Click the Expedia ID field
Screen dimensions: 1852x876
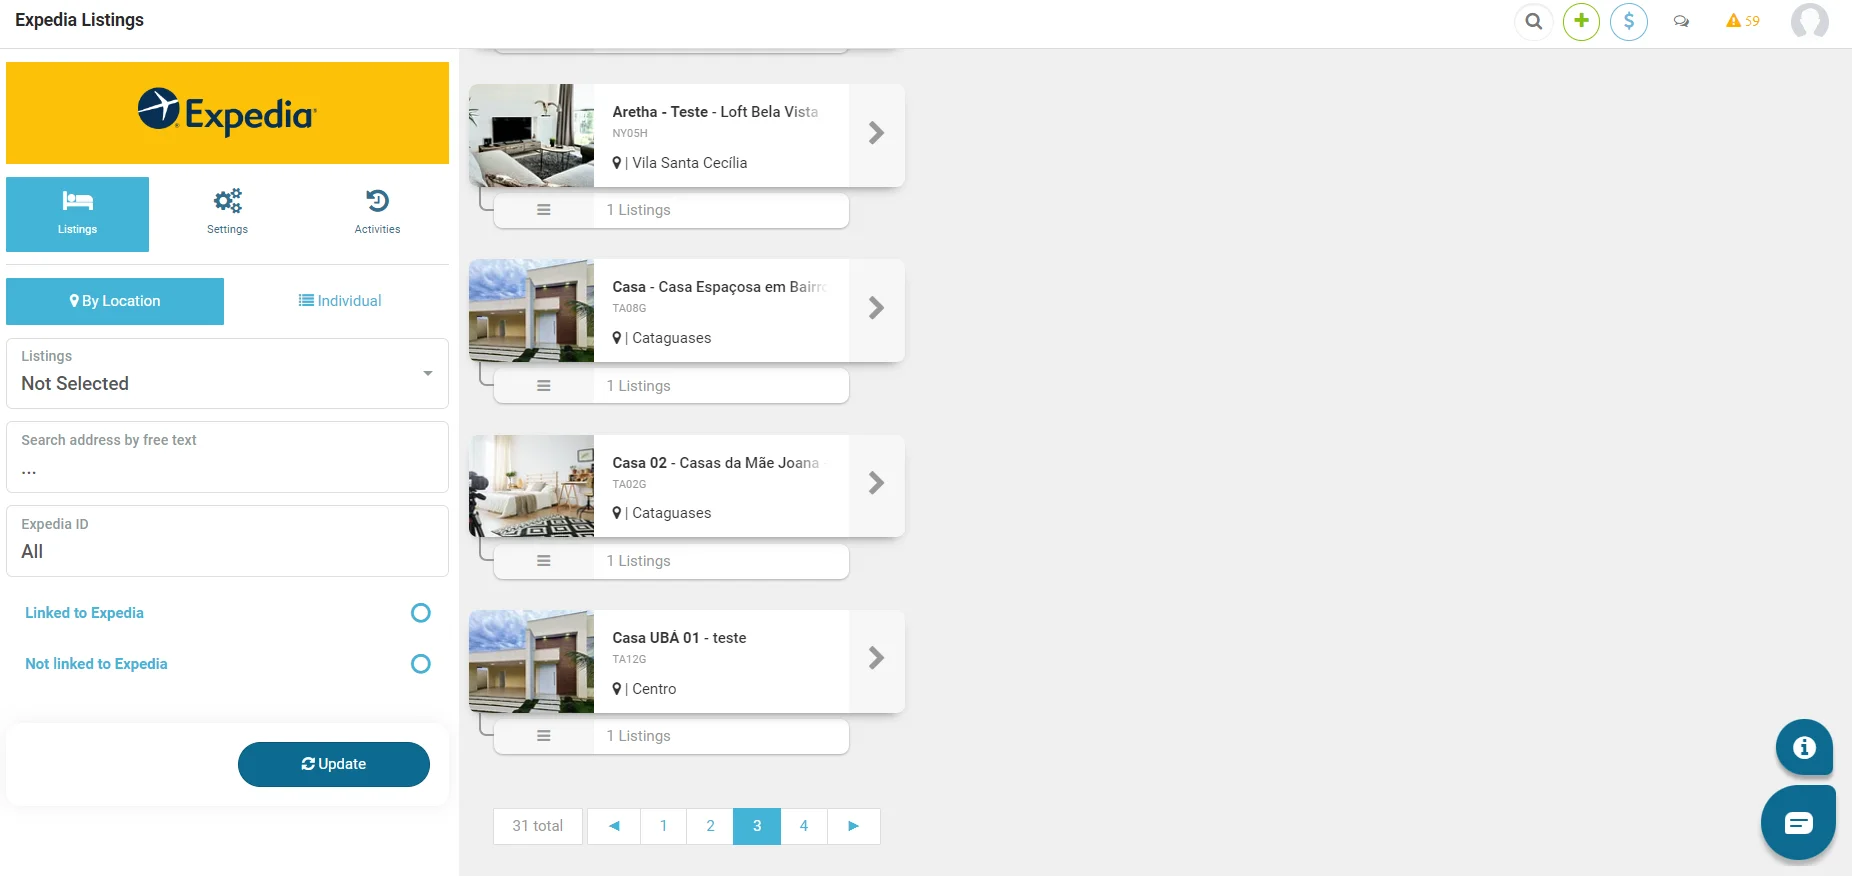(227, 541)
